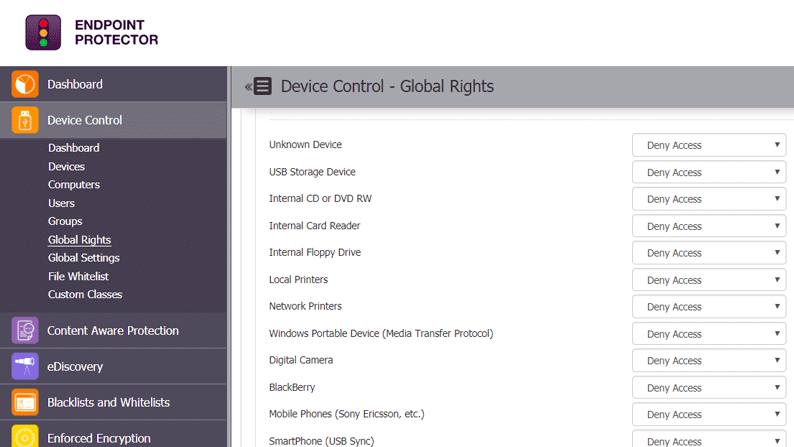This screenshot has width=794, height=447.
Task: Click the Blacklists and Whitelists icon
Action: click(25, 402)
